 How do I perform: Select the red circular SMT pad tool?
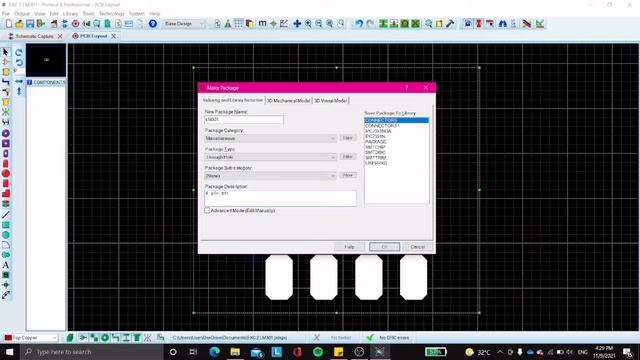pos(6,173)
